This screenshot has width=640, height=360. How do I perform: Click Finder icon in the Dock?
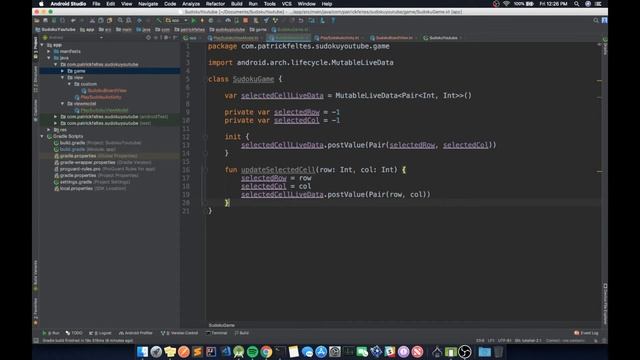142,351
